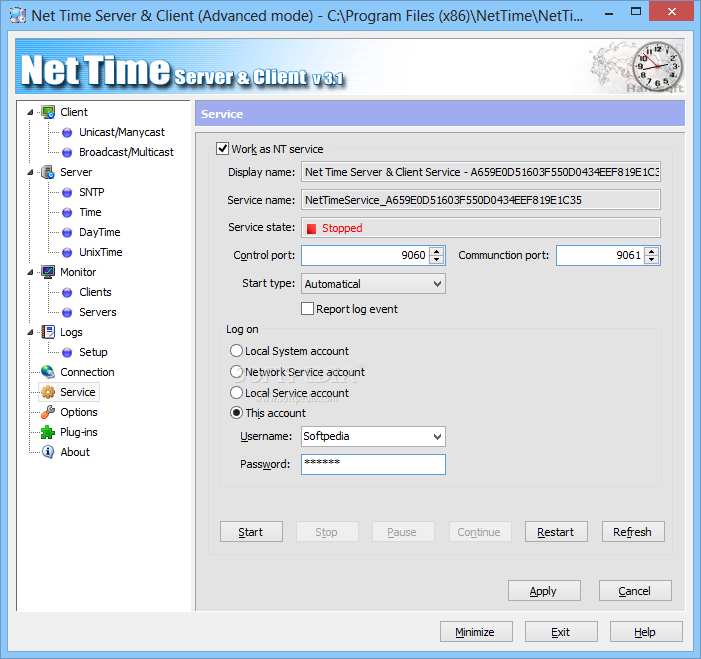Click the app icon in title bar
Screen dimensions: 701x659
click(x=18, y=16)
